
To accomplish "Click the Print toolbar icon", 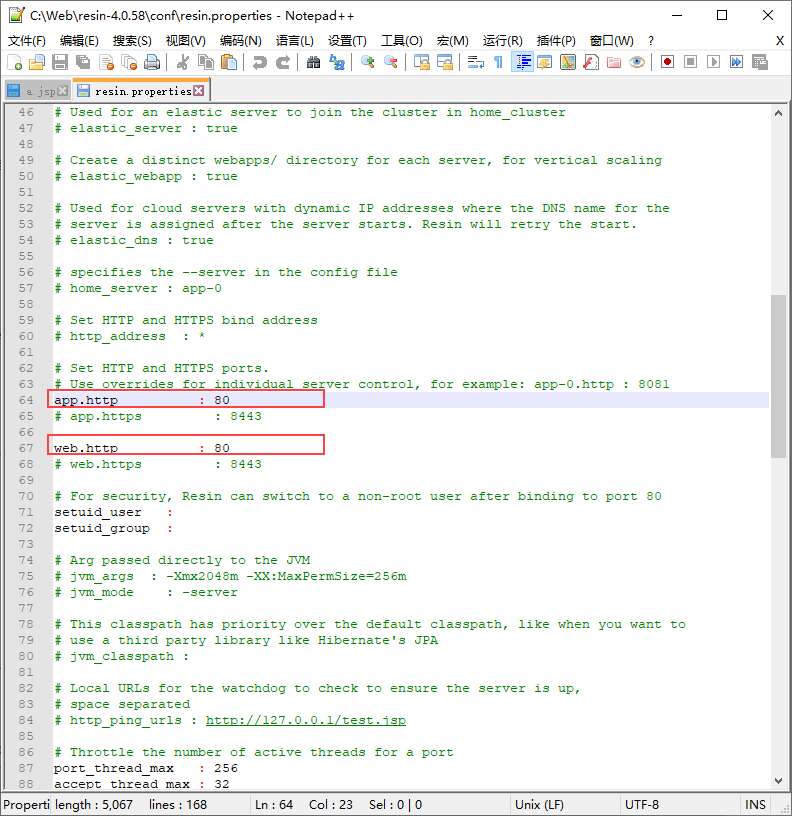I will [151, 62].
